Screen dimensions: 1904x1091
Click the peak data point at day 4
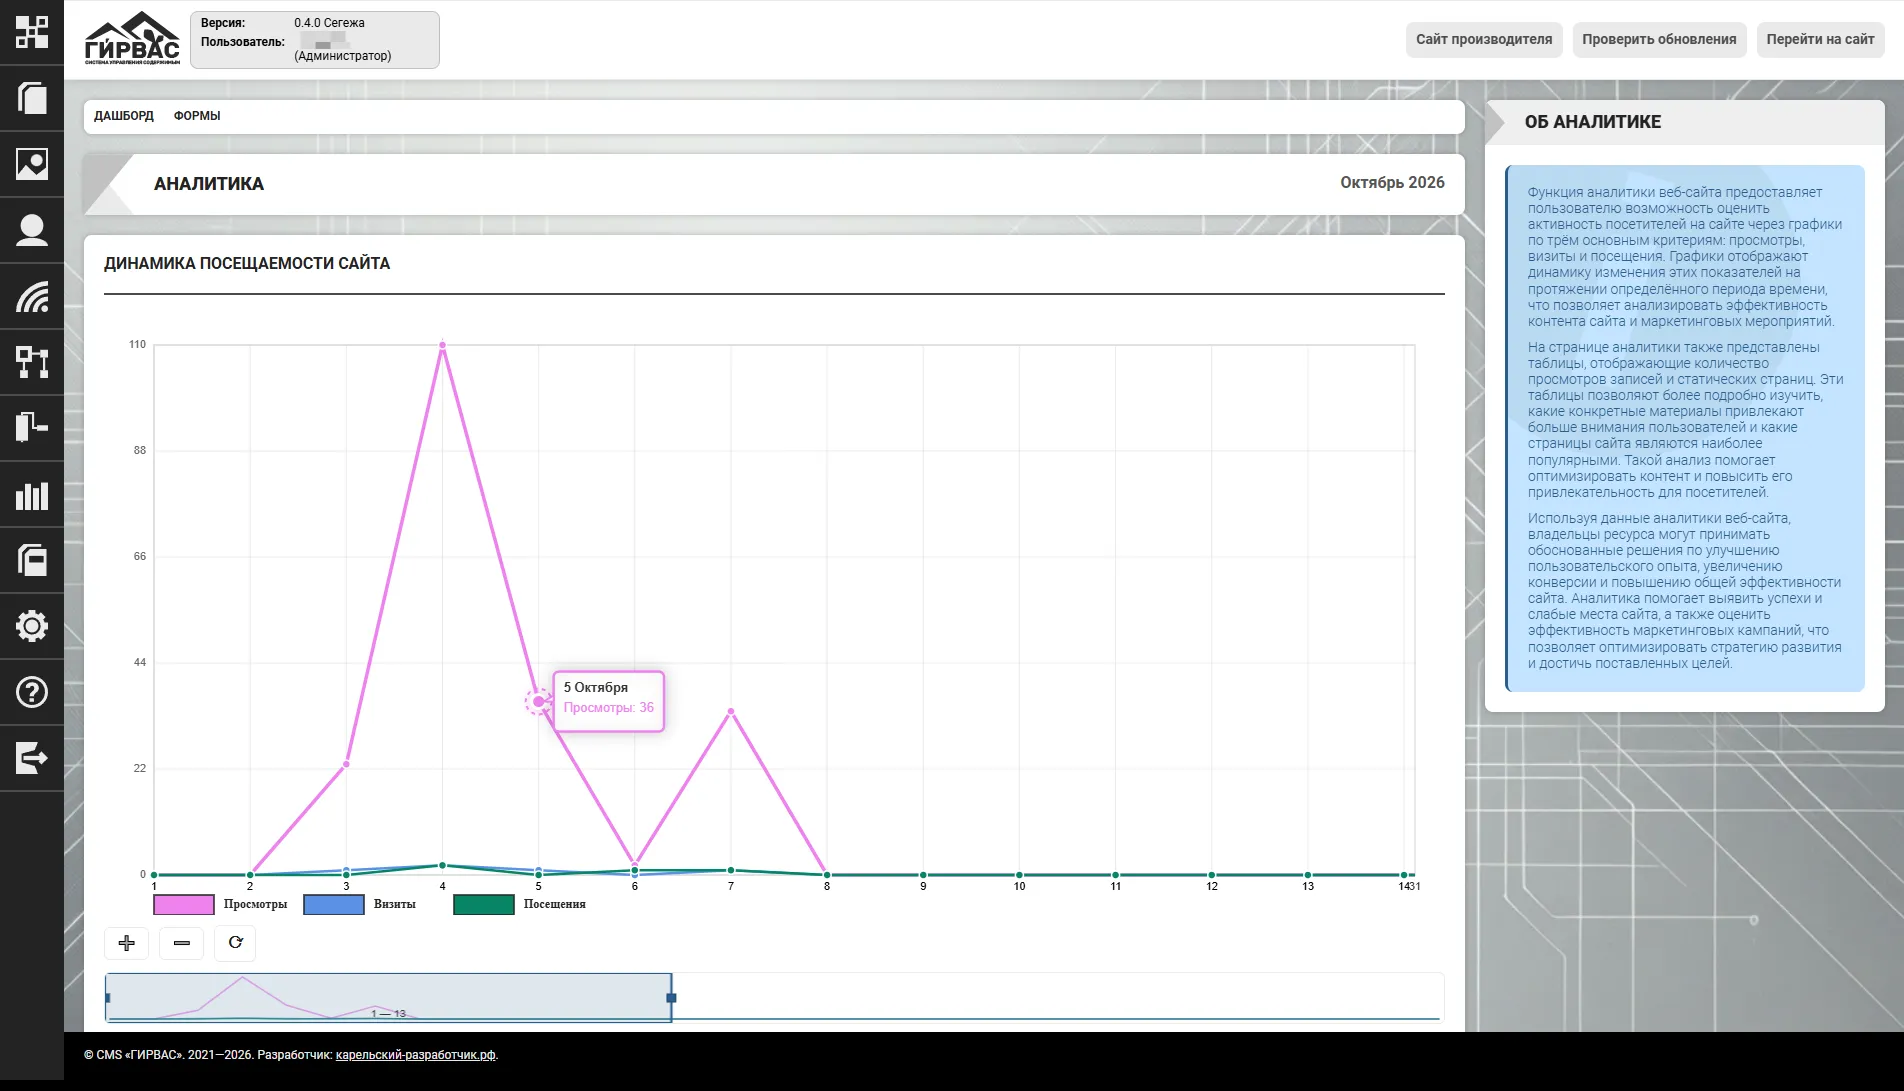click(442, 345)
